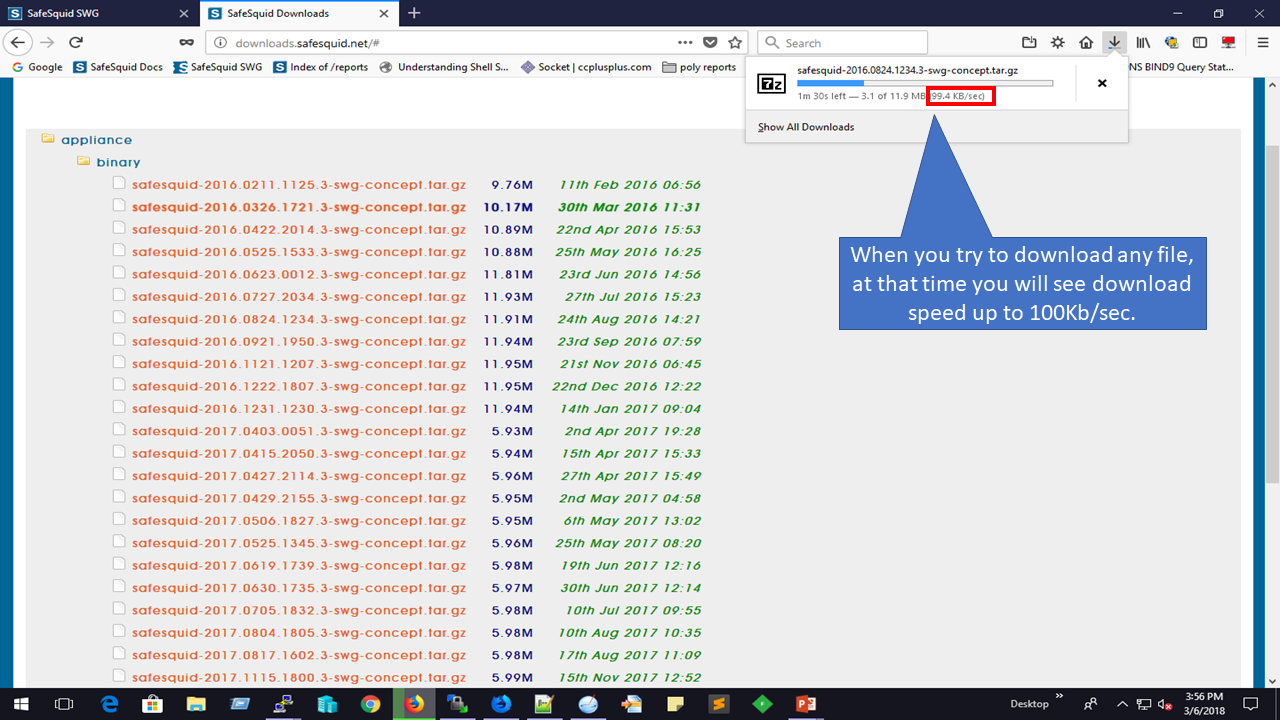The width and height of the screenshot is (1280, 720).
Task: Open the Microsoft Store taskbar icon
Action: point(153,704)
